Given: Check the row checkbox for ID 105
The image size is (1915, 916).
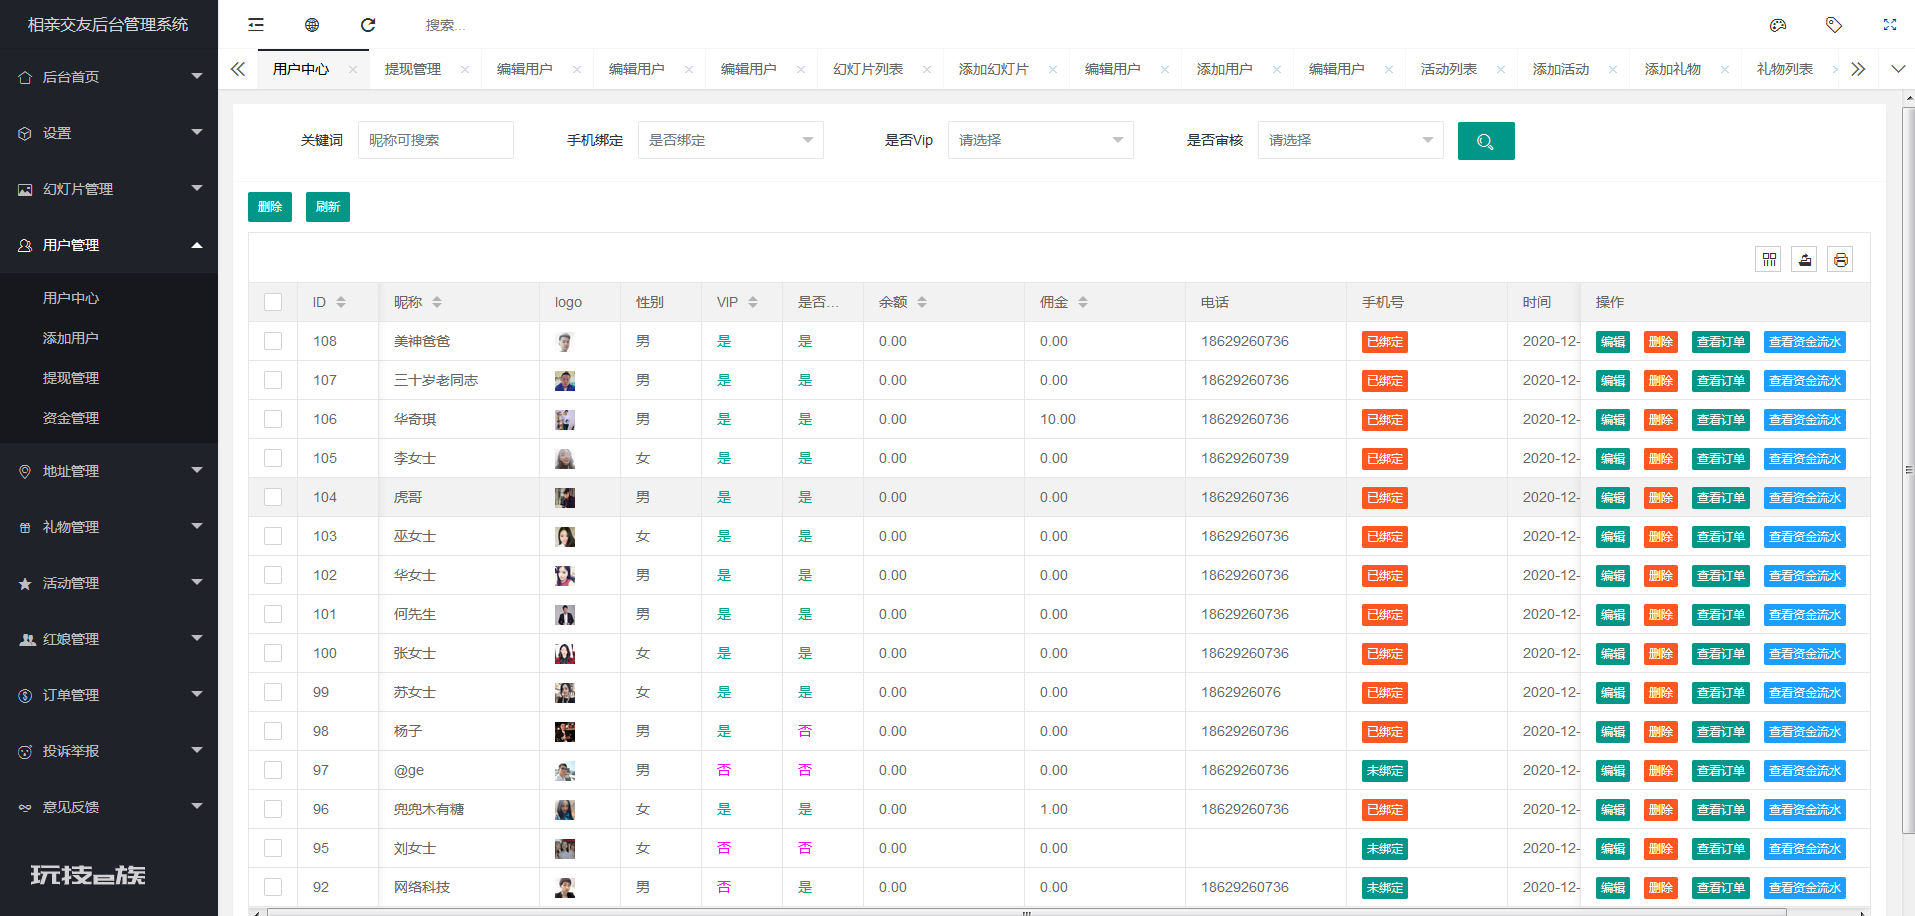Looking at the screenshot, I should tap(273, 458).
